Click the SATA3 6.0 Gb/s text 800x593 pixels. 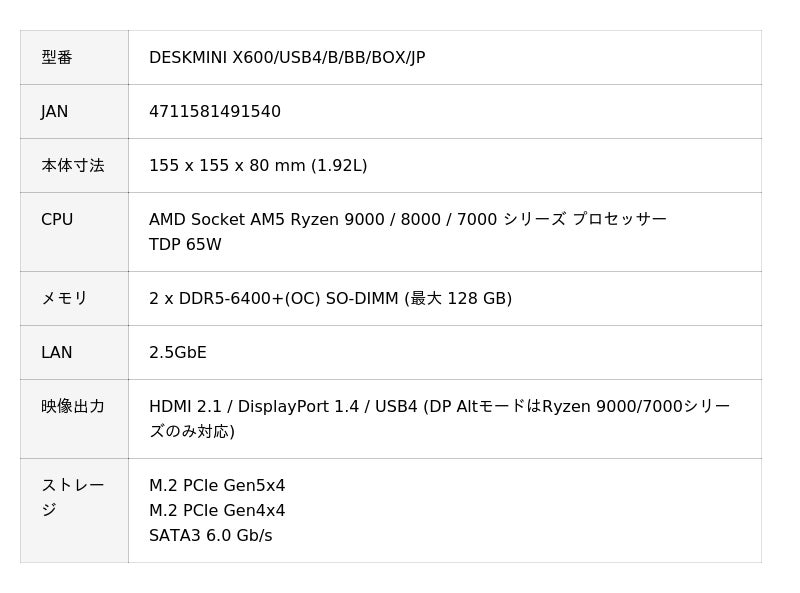(210, 536)
